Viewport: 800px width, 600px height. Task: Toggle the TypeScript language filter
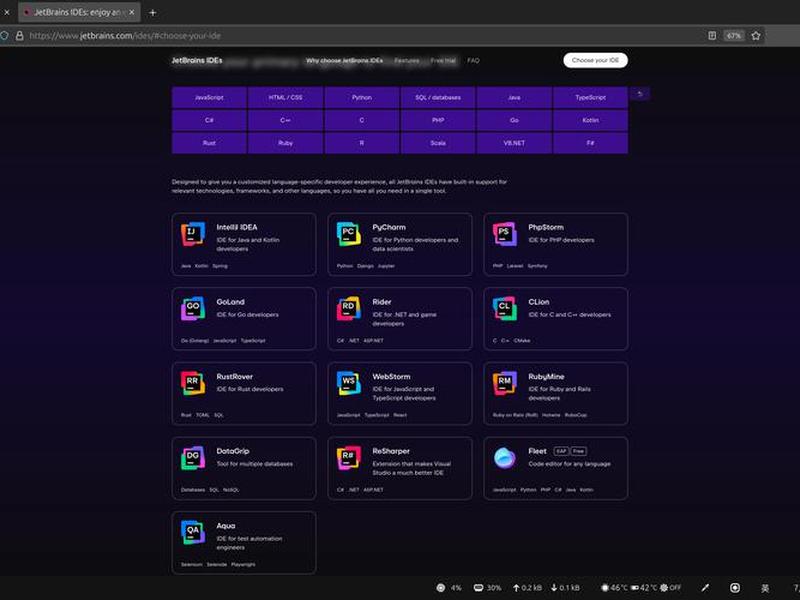[590, 97]
